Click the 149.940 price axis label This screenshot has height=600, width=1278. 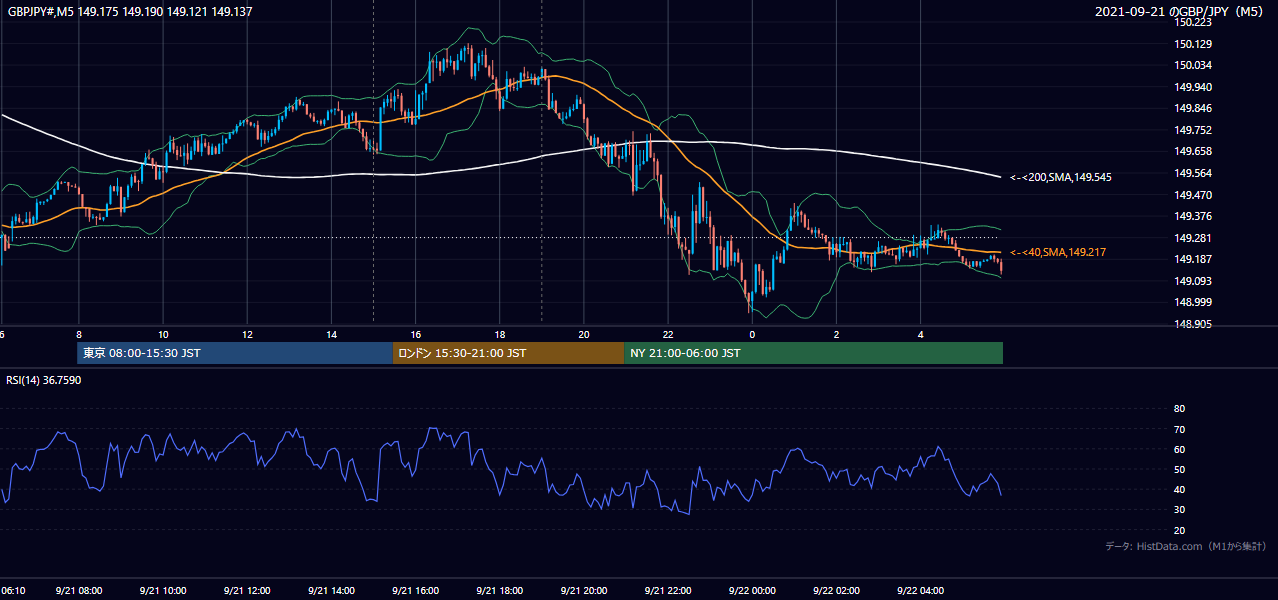tap(1193, 87)
